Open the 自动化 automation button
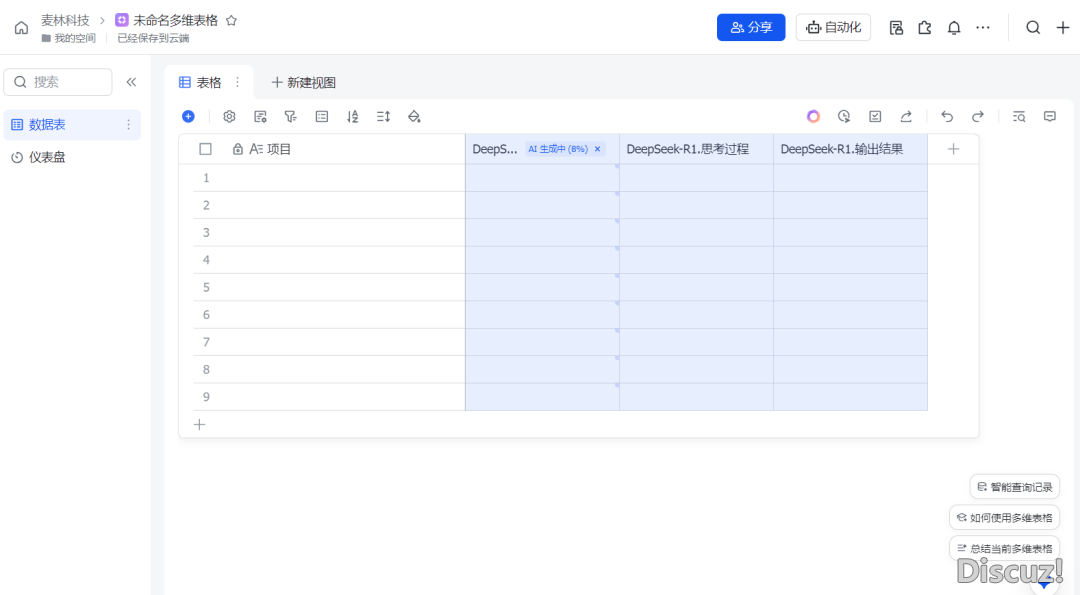This screenshot has height=595, width=1080. [833, 28]
